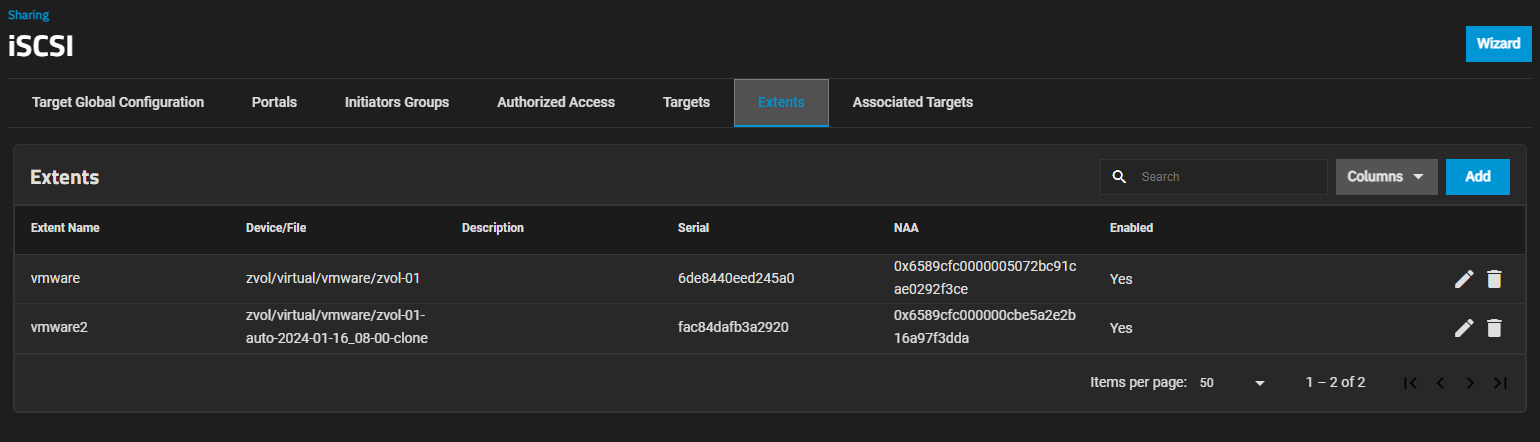The height and width of the screenshot is (442, 1540).
Task: Switch to the Targets tab
Action: [x=686, y=102]
